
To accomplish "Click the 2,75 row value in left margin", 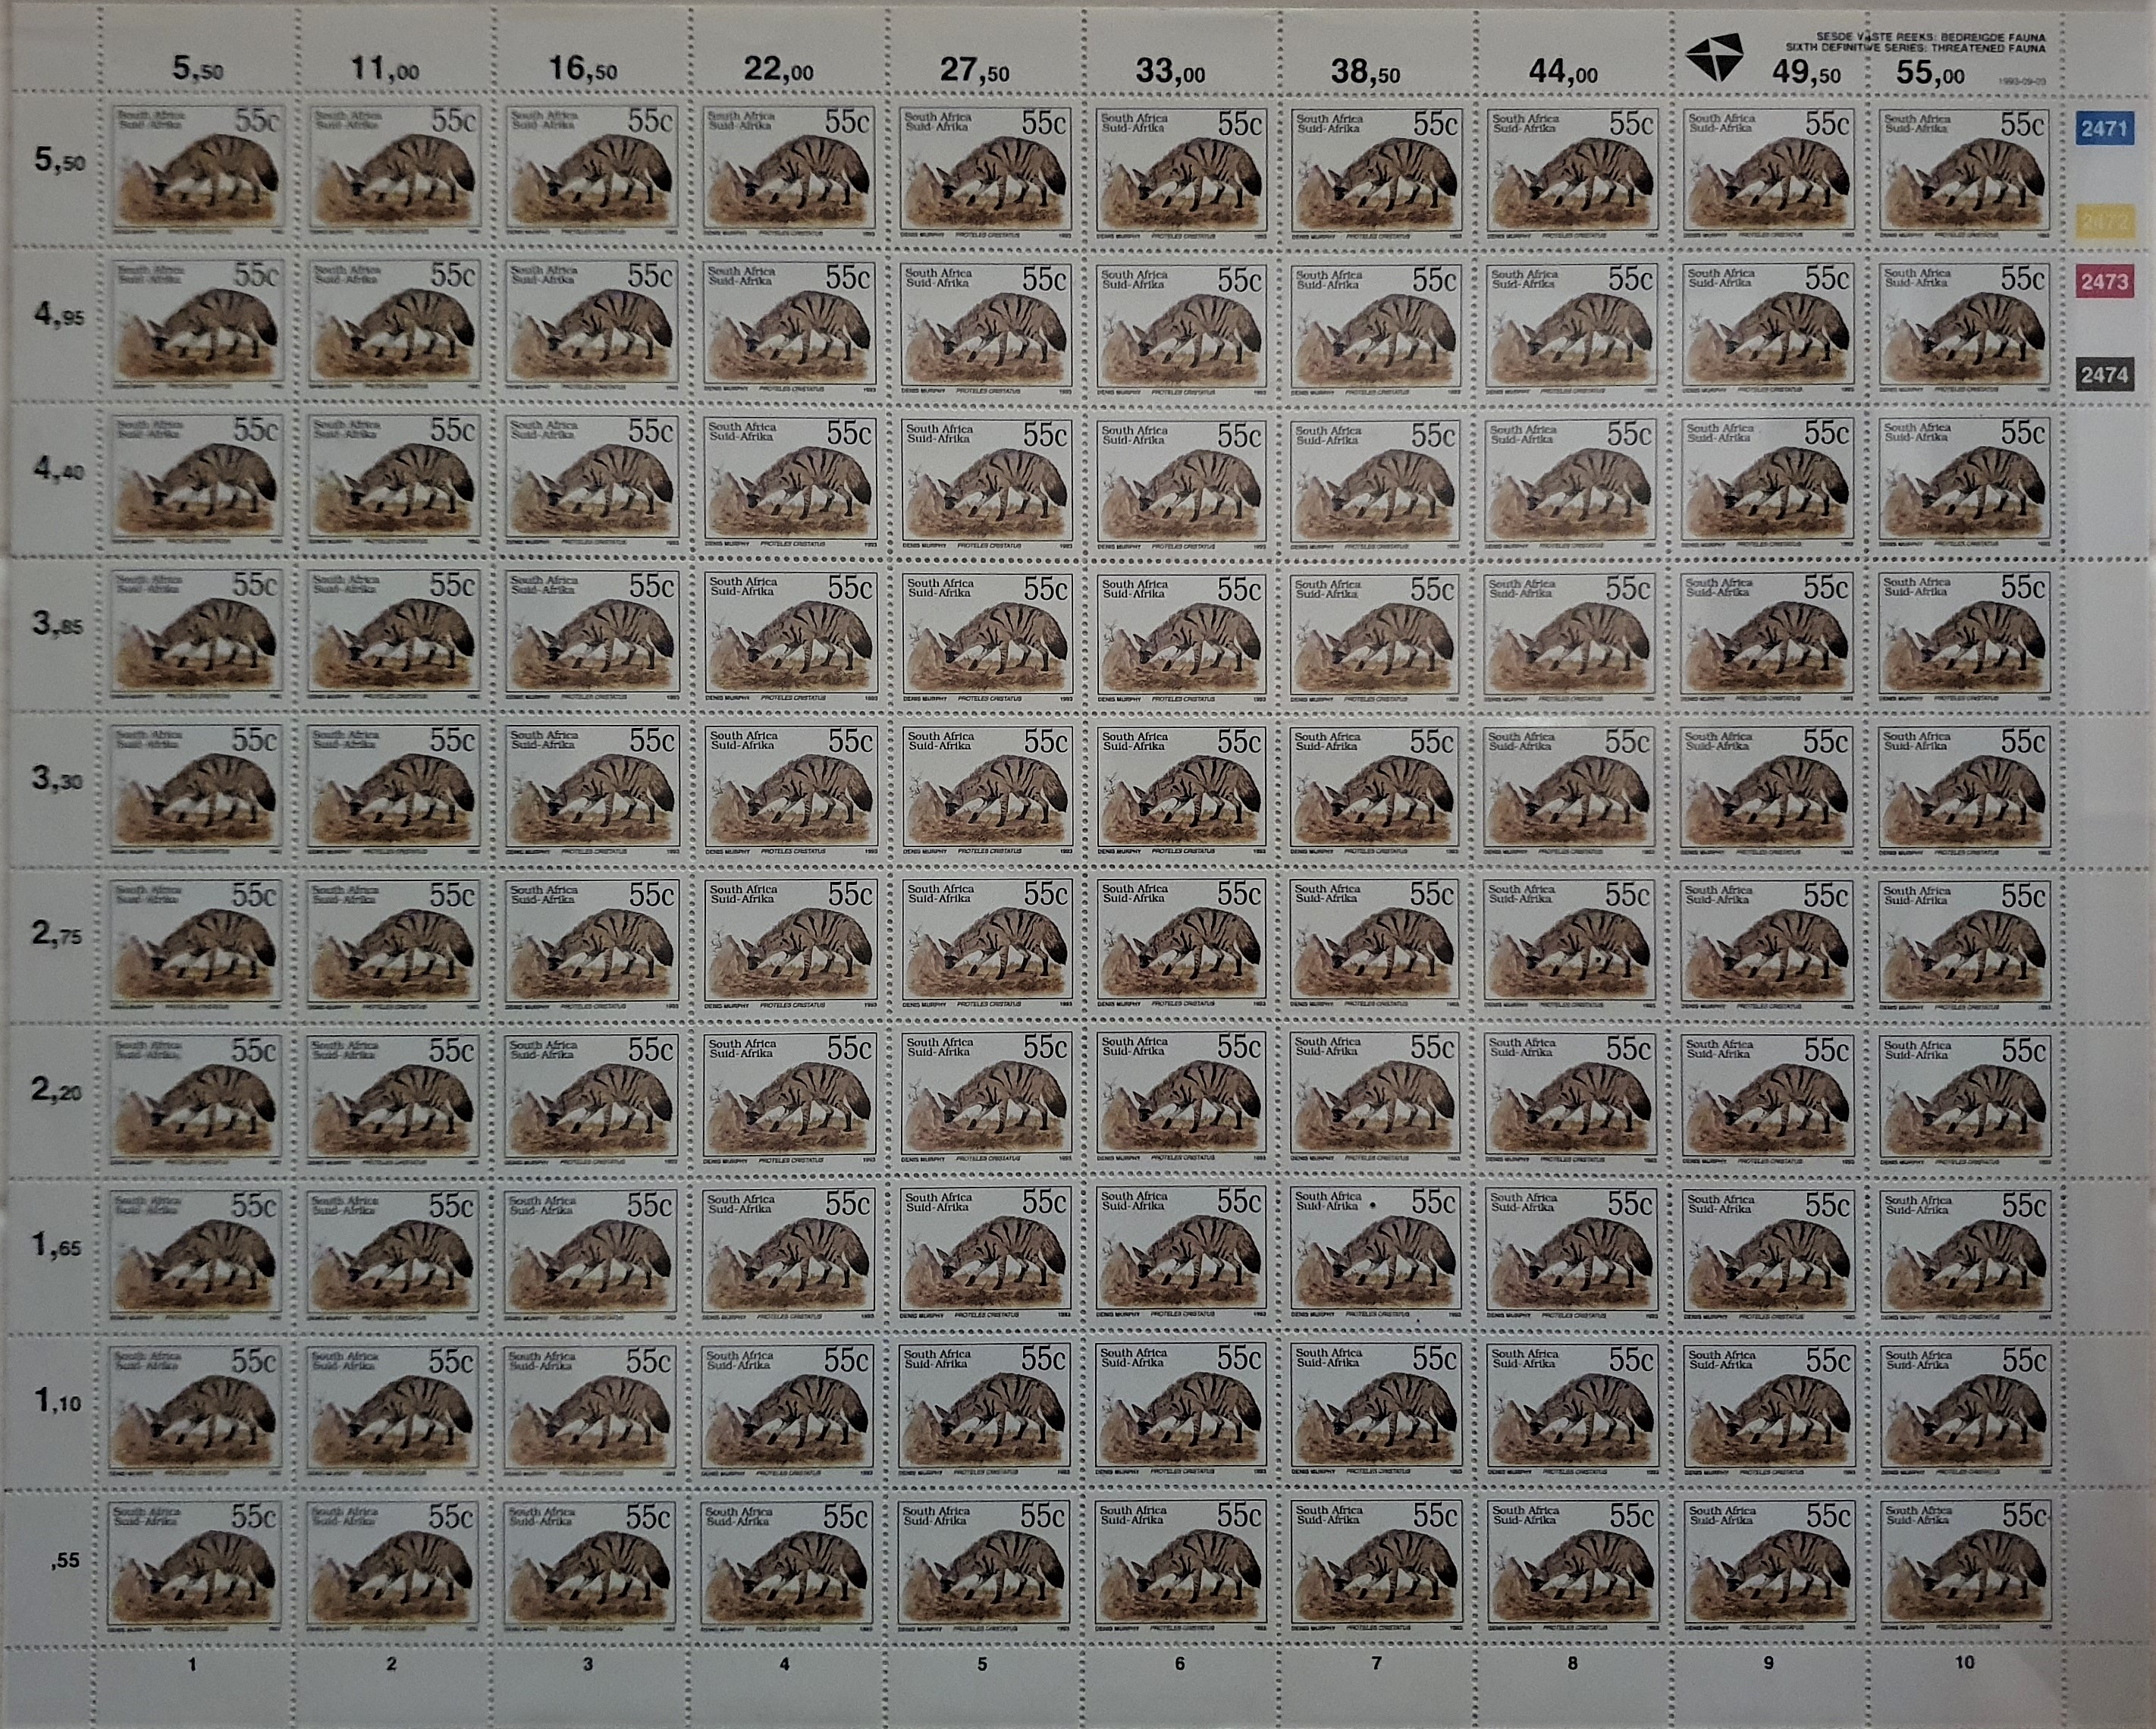I will click(56, 934).
